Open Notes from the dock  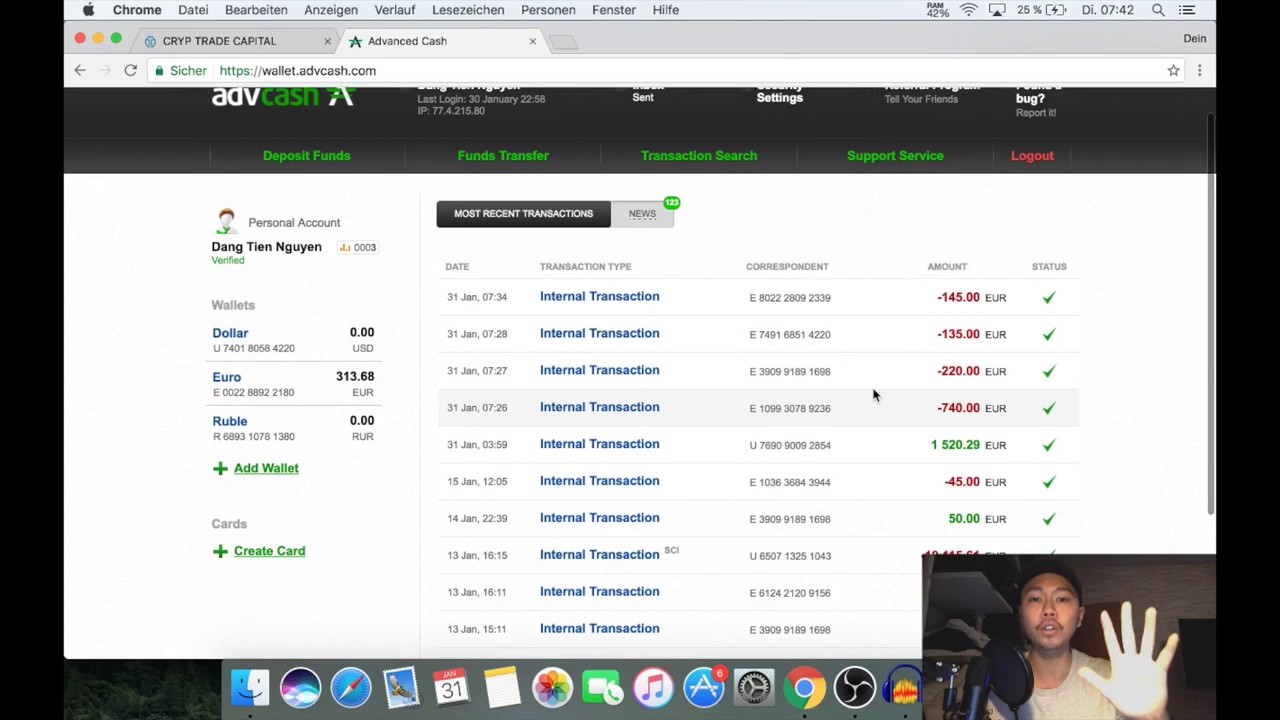[502, 687]
